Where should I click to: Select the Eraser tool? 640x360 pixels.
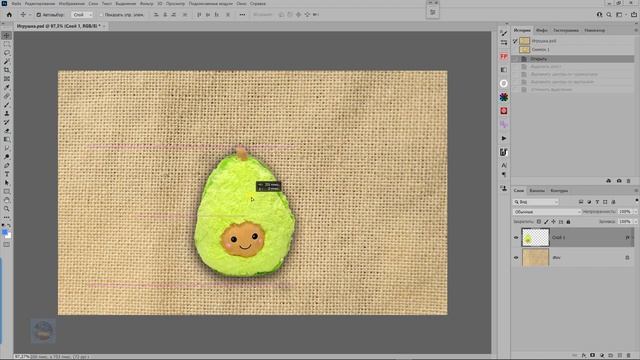[7, 131]
